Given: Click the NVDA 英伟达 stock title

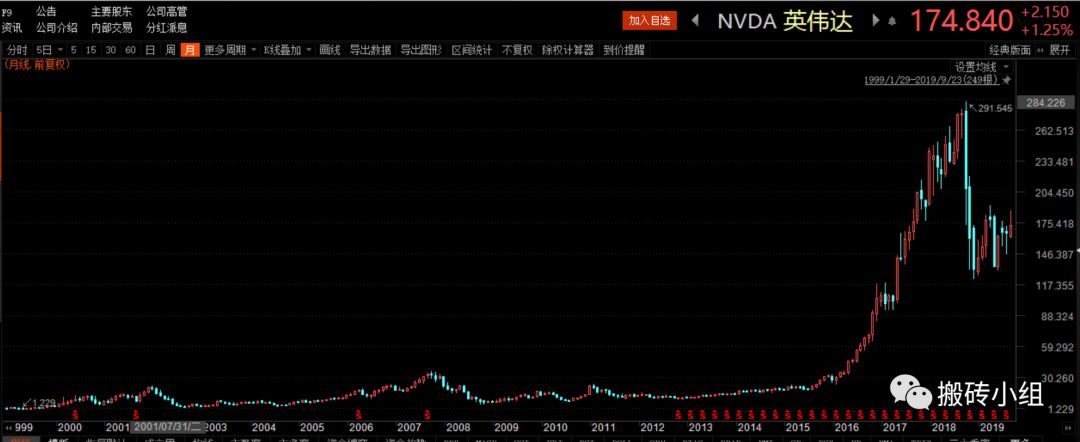Looking at the screenshot, I should pyautogui.click(x=785, y=21).
